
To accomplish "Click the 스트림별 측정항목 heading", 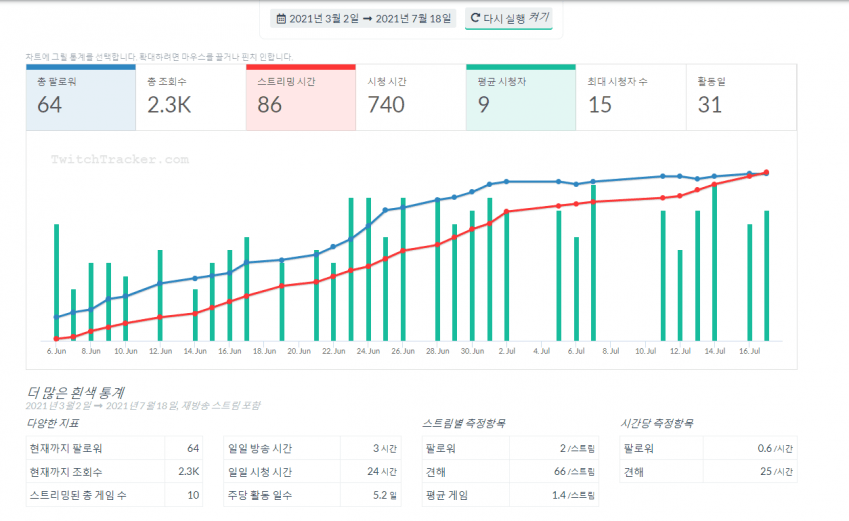I will tap(464, 423).
